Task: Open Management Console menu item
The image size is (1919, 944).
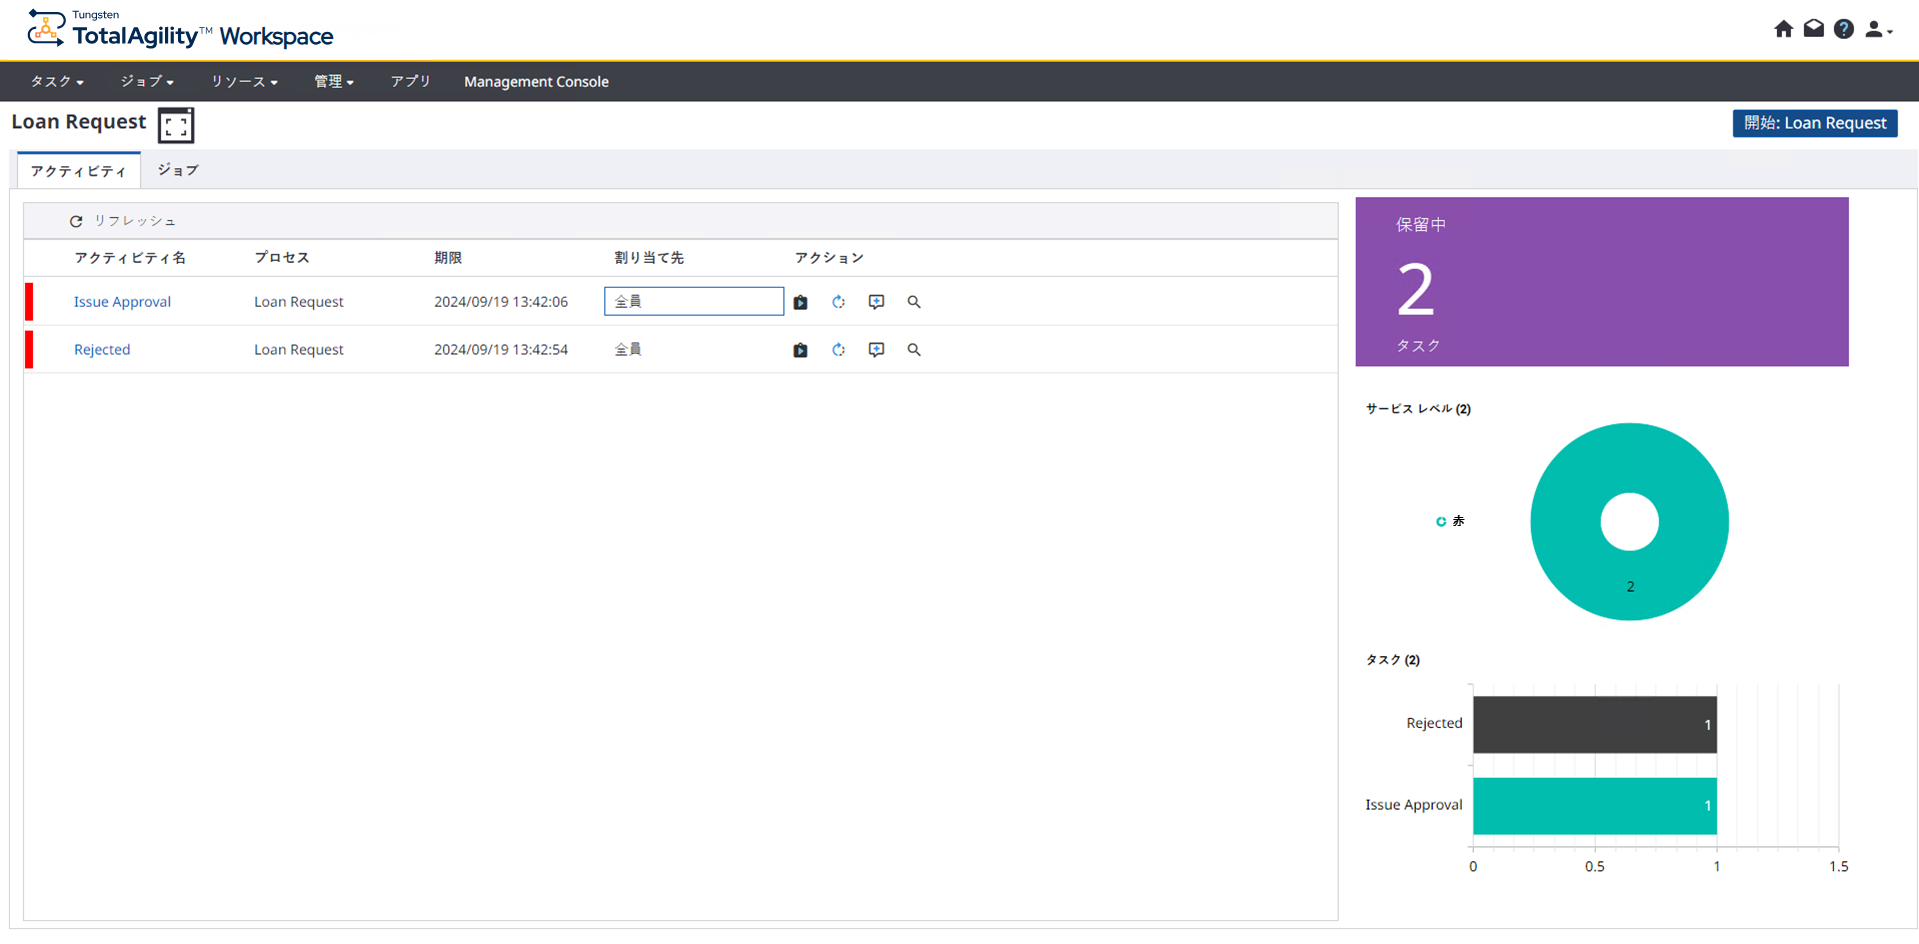Action: click(536, 82)
